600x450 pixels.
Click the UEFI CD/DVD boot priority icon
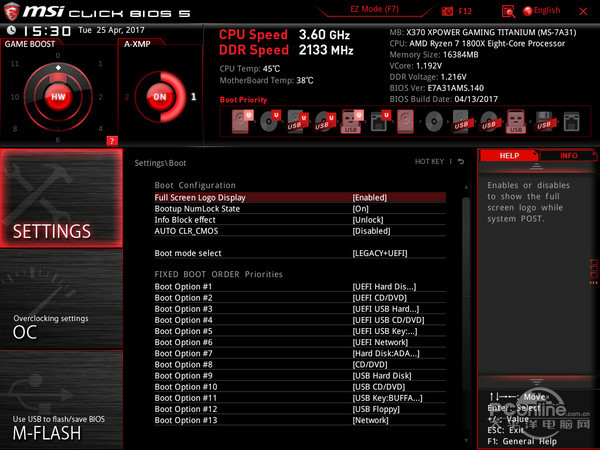click(x=270, y=121)
